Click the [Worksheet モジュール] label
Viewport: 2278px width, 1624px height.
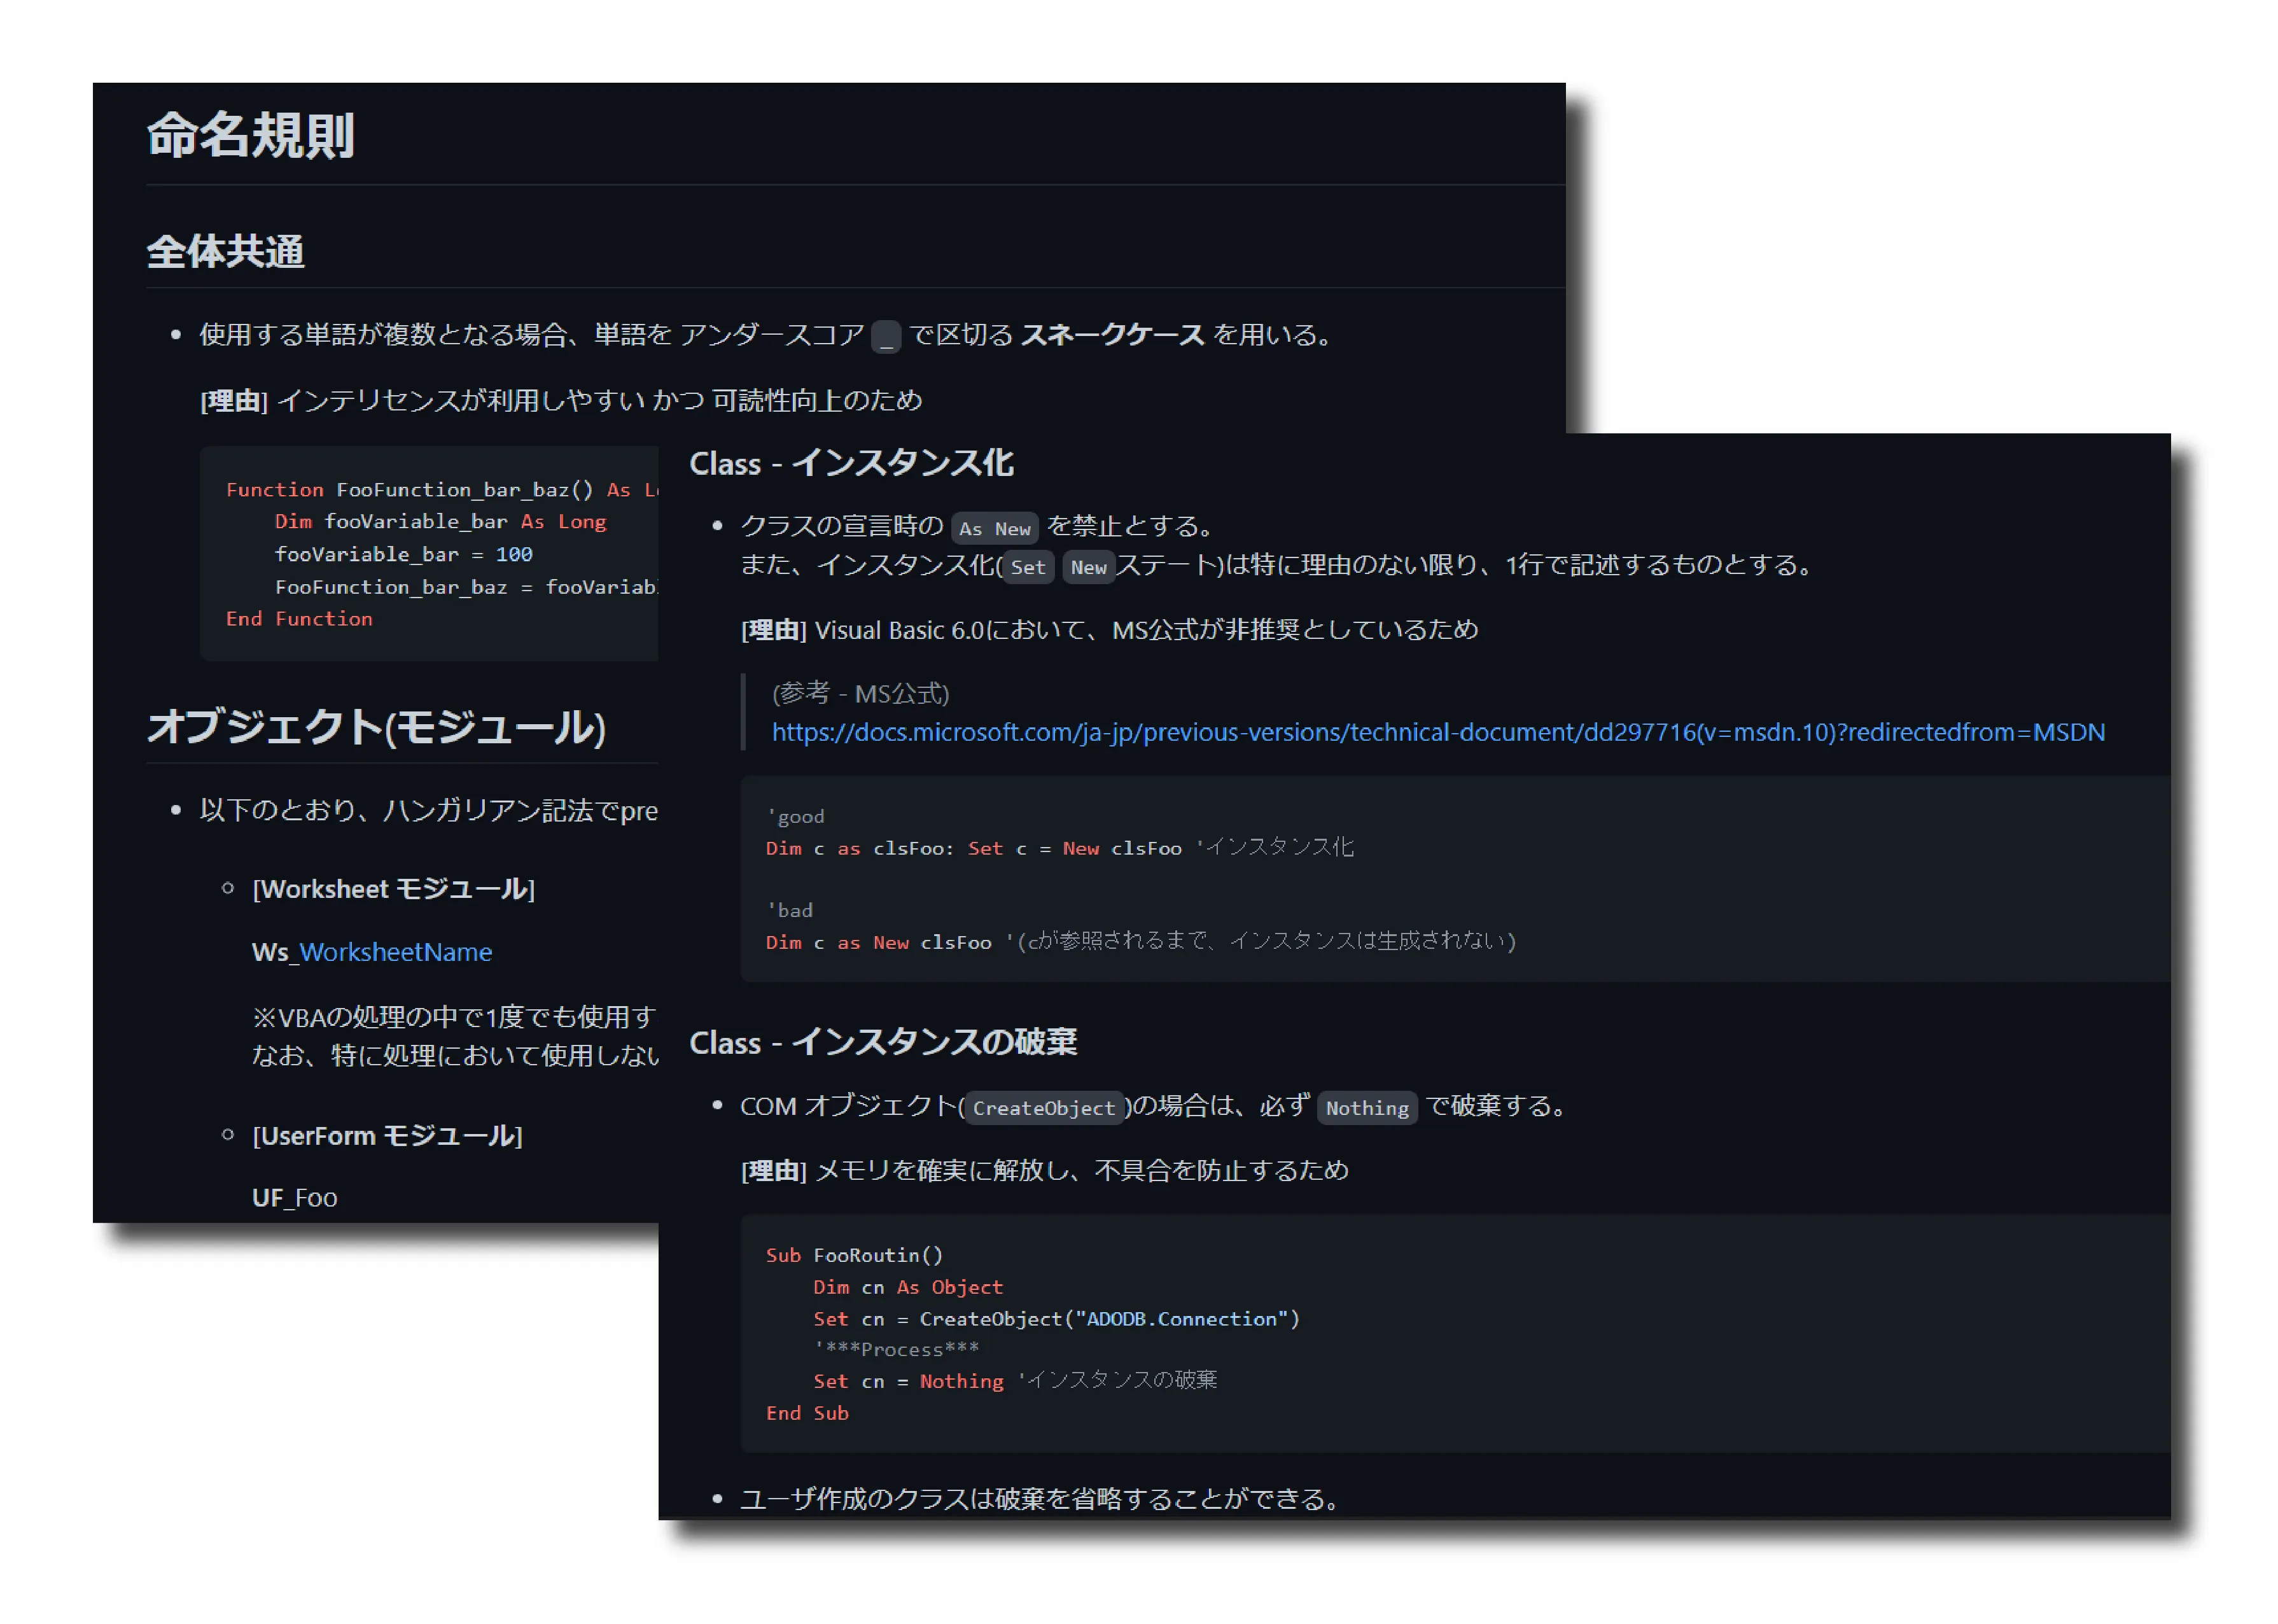pyautogui.click(x=394, y=888)
